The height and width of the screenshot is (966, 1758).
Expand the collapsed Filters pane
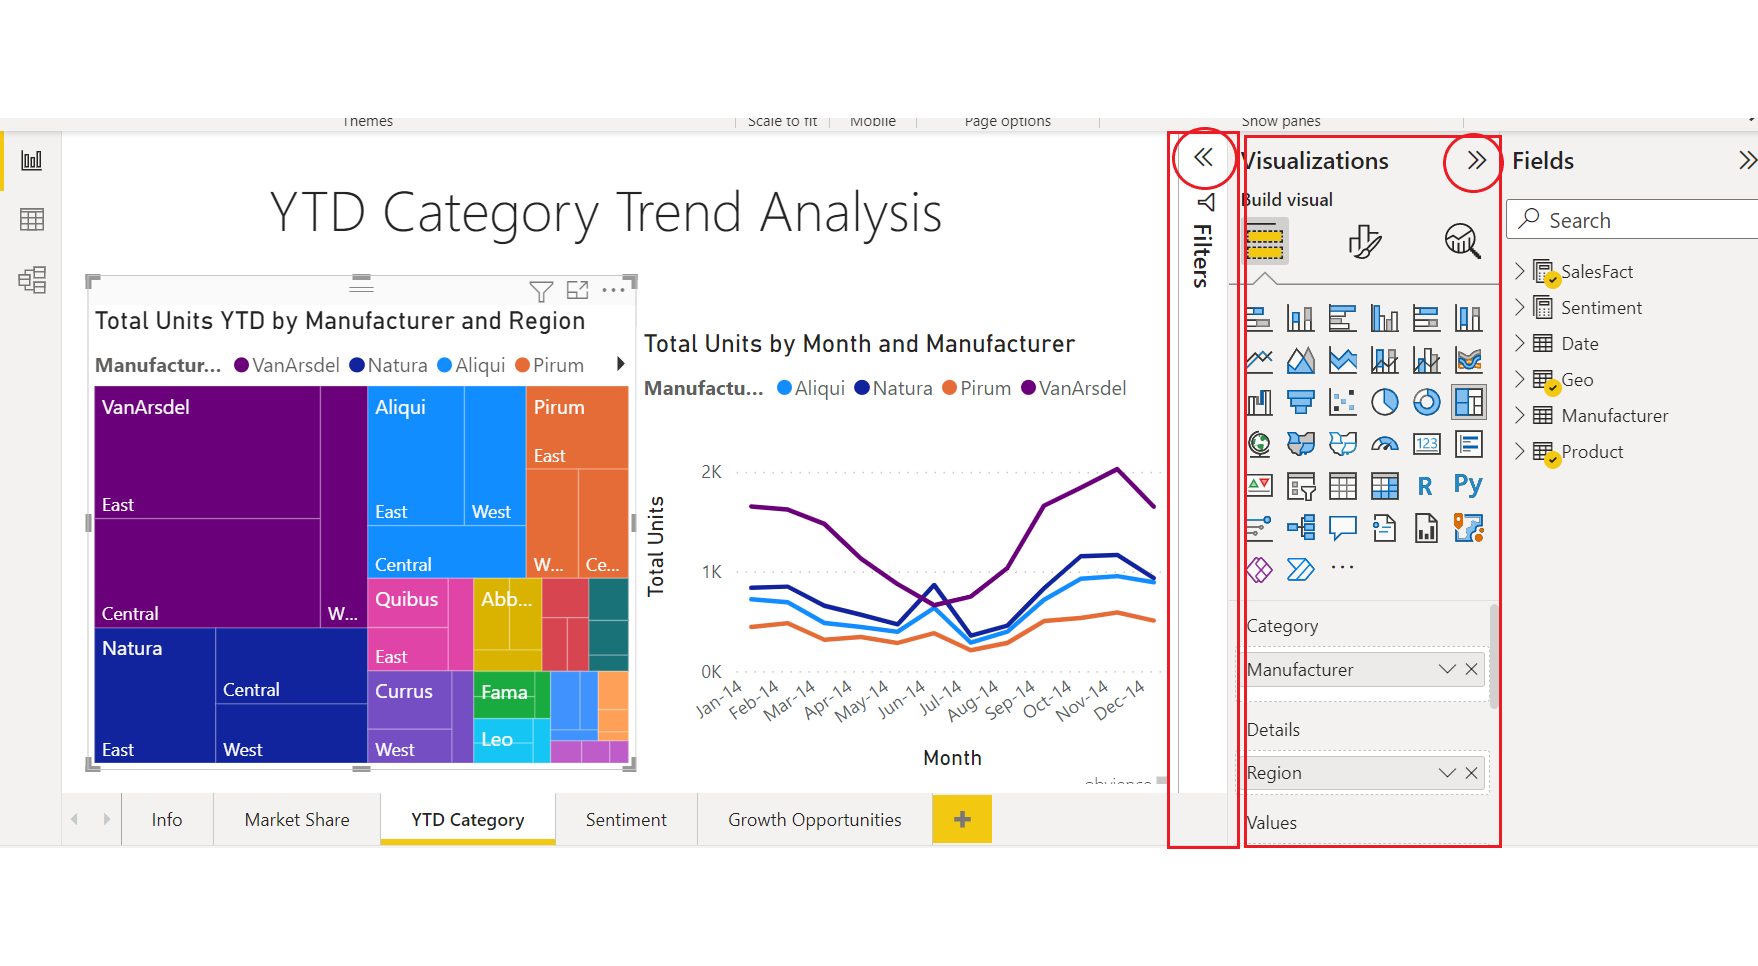pyautogui.click(x=1203, y=158)
